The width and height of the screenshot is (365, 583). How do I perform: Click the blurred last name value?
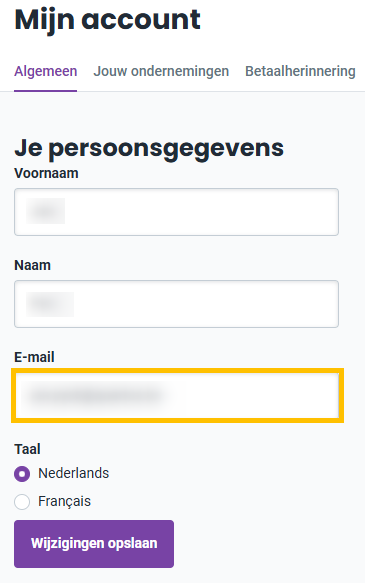click(x=50, y=304)
